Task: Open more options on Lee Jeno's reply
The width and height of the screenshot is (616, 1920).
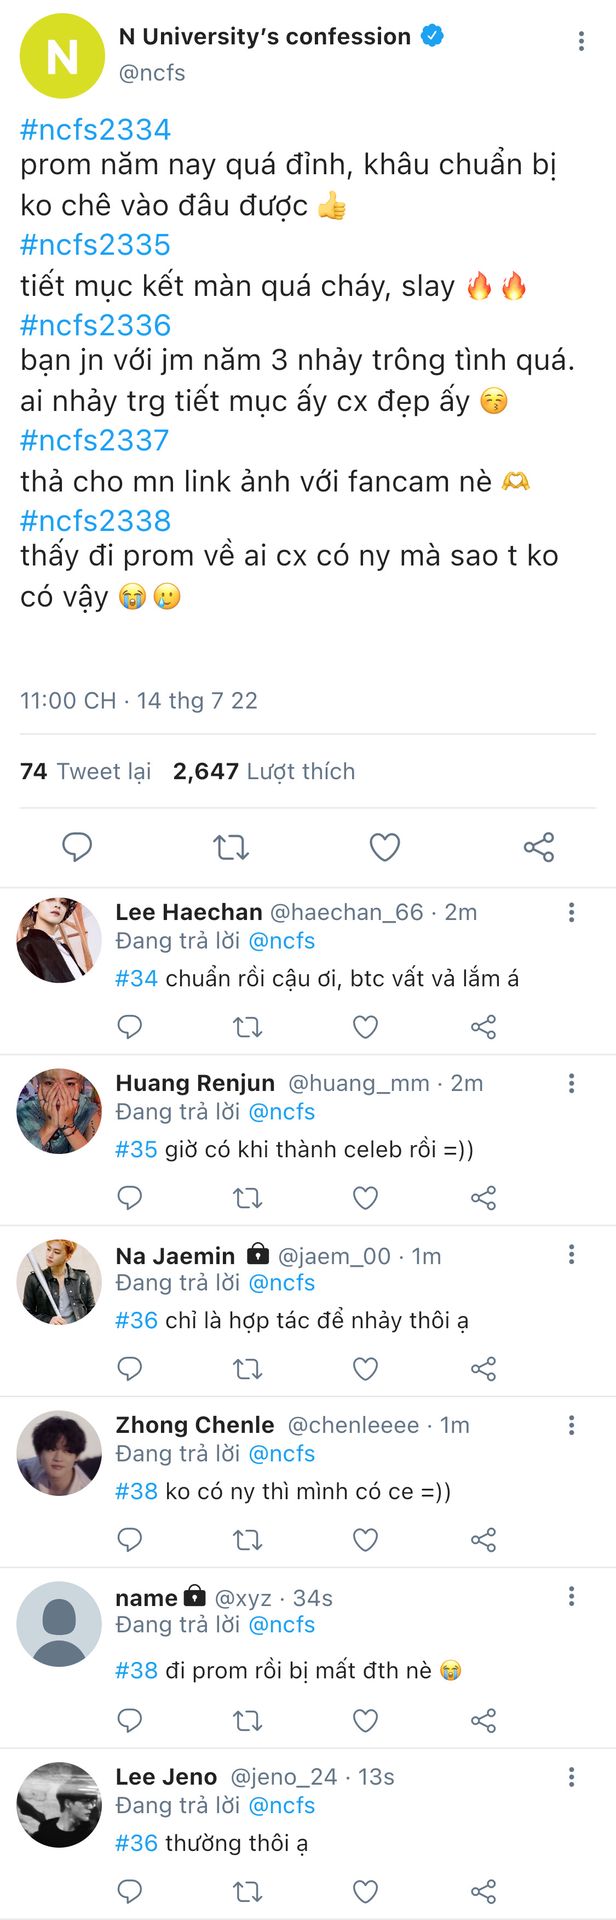Action: 571,1777
